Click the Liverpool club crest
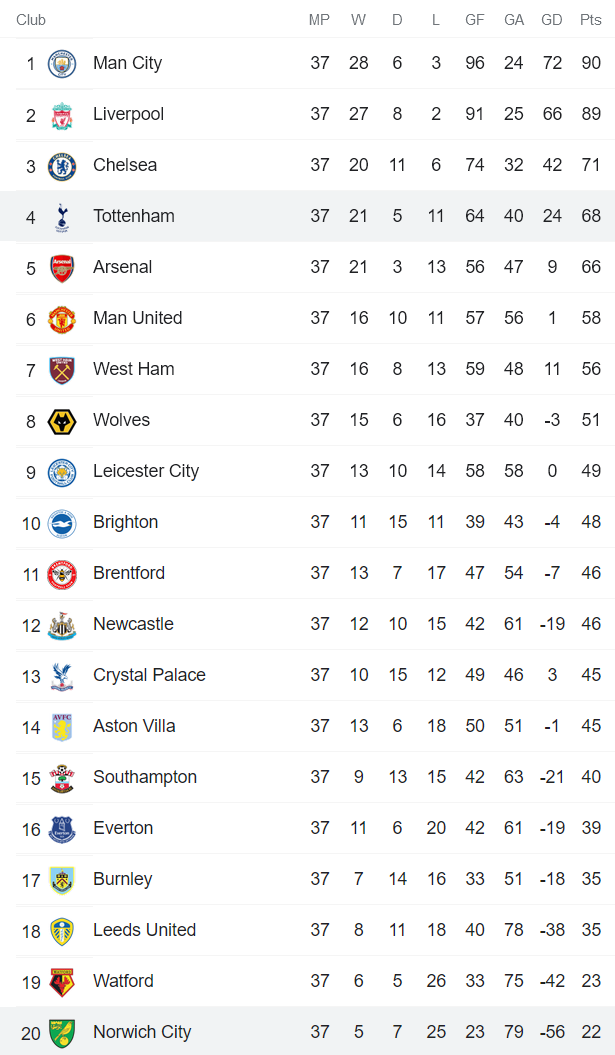 [x=62, y=115]
